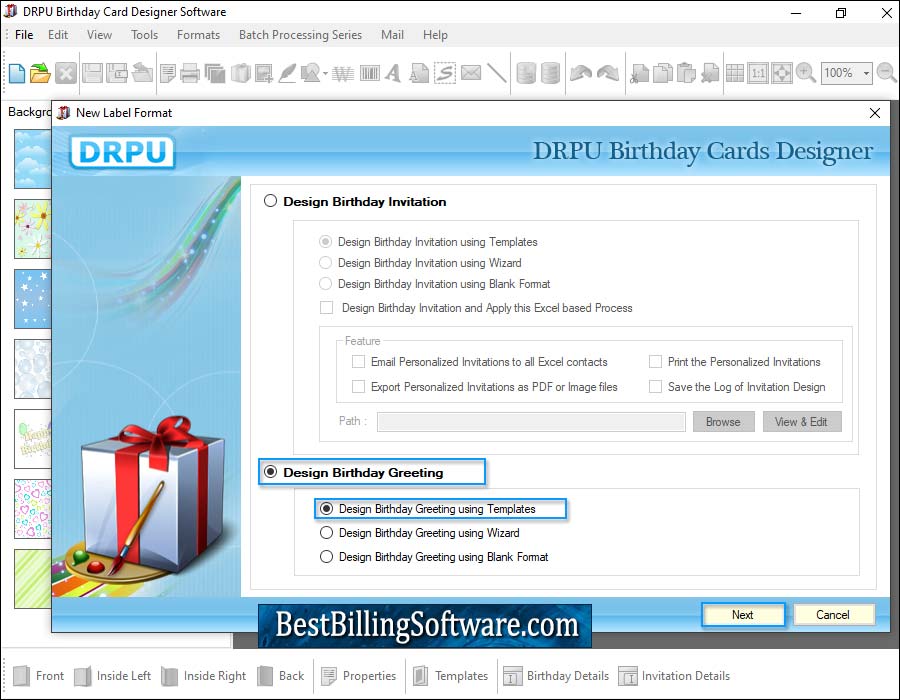Tick the Apply this Excel based Process checkbox
Image resolution: width=900 pixels, height=700 pixels.
(327, 308)
